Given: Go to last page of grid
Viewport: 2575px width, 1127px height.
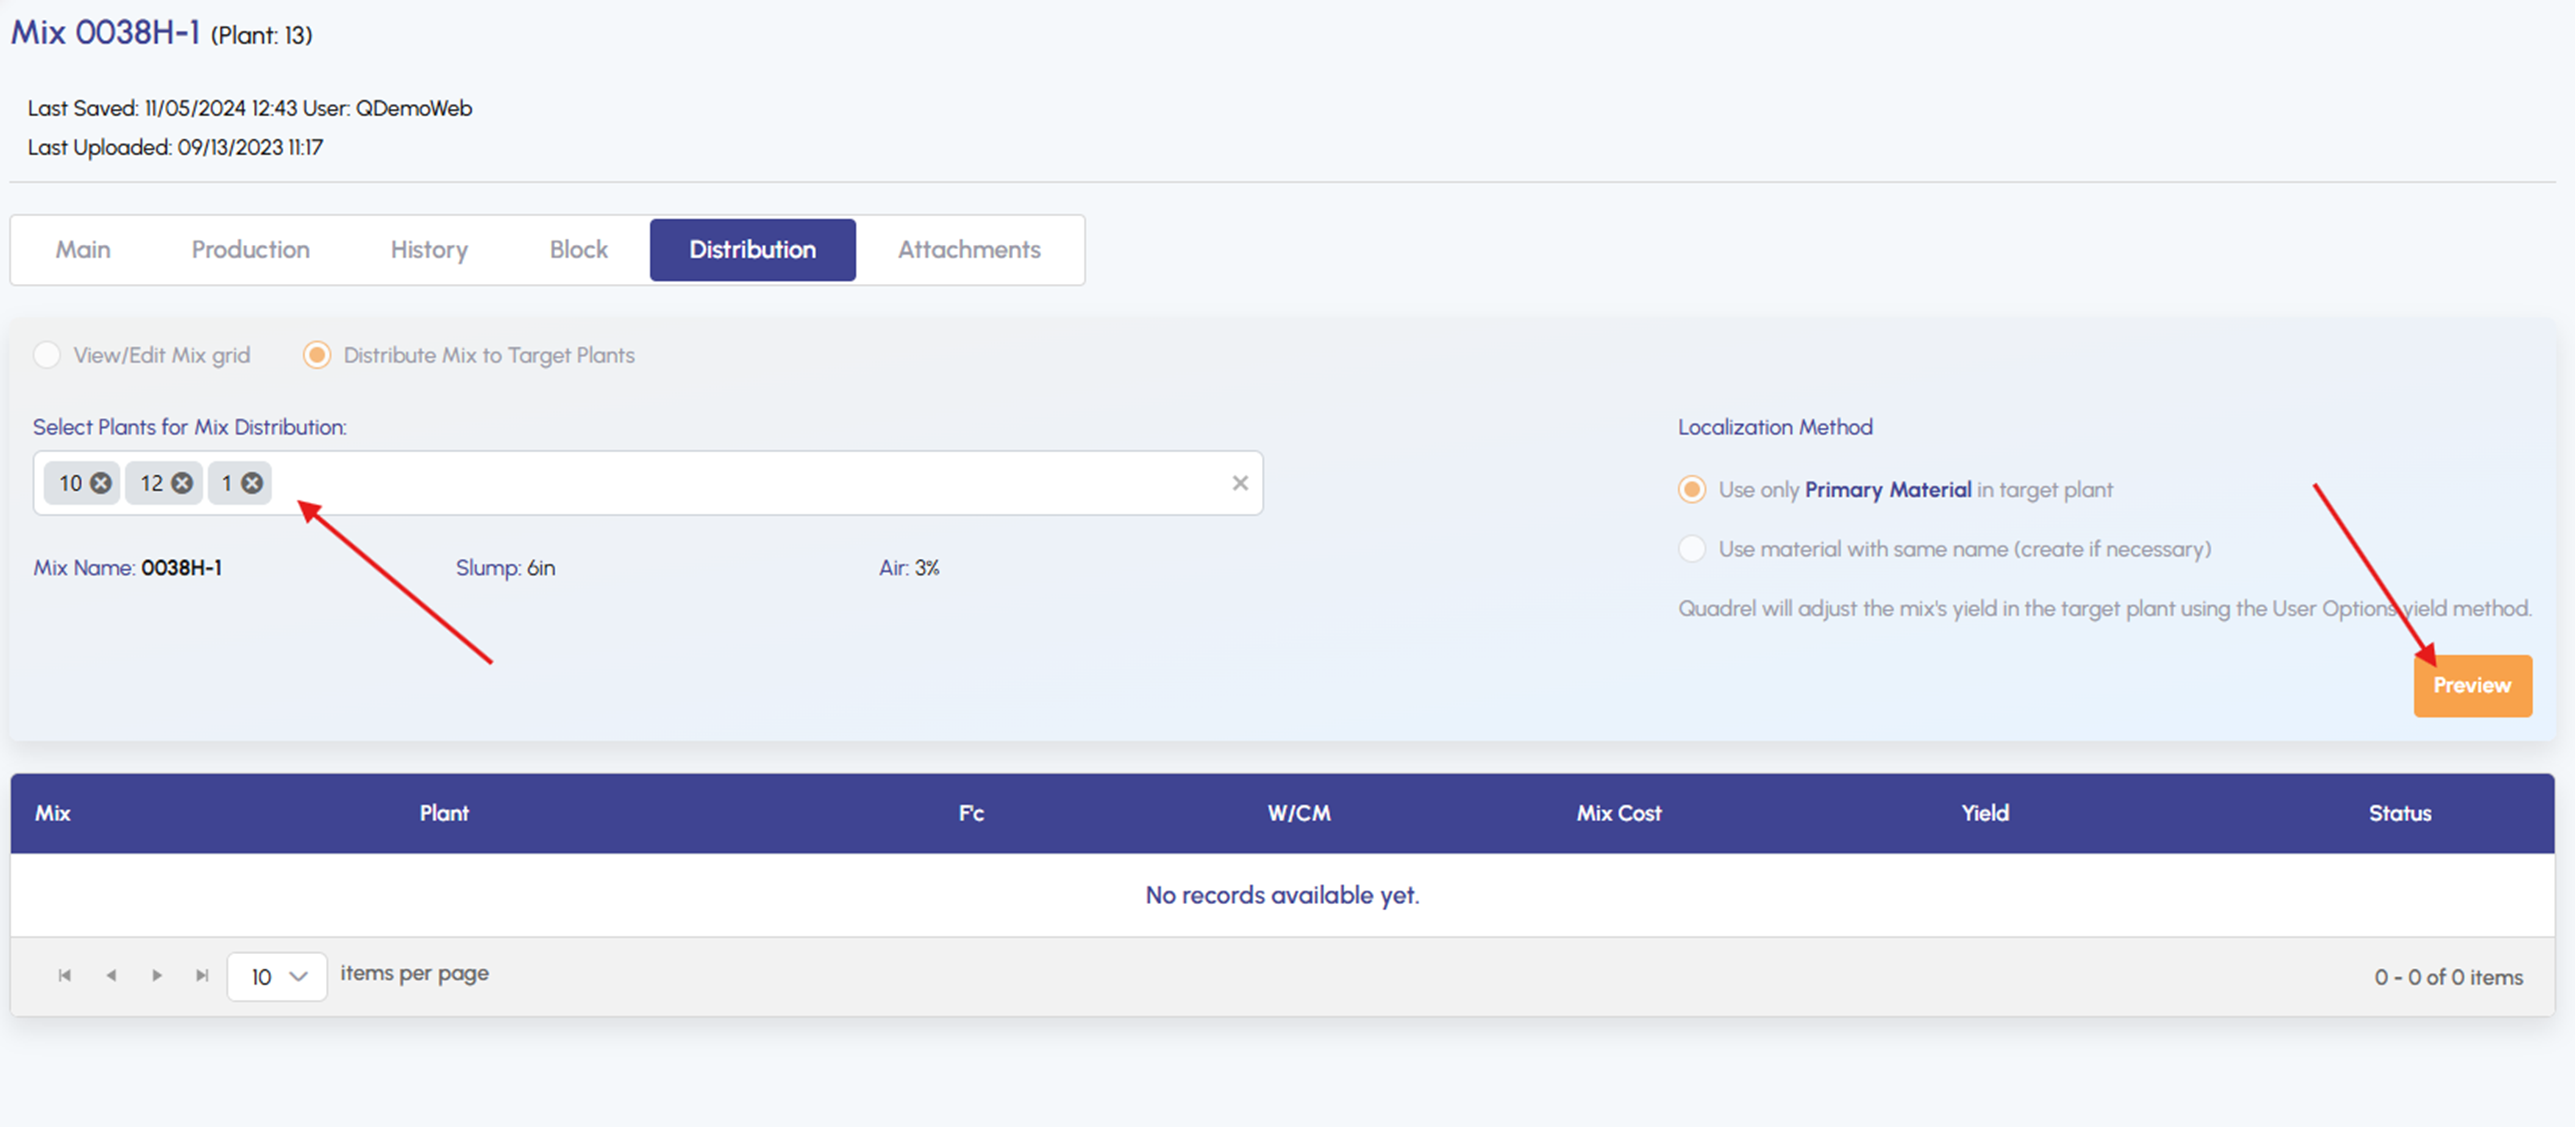Looking at the screenshot, I should 202,976.
